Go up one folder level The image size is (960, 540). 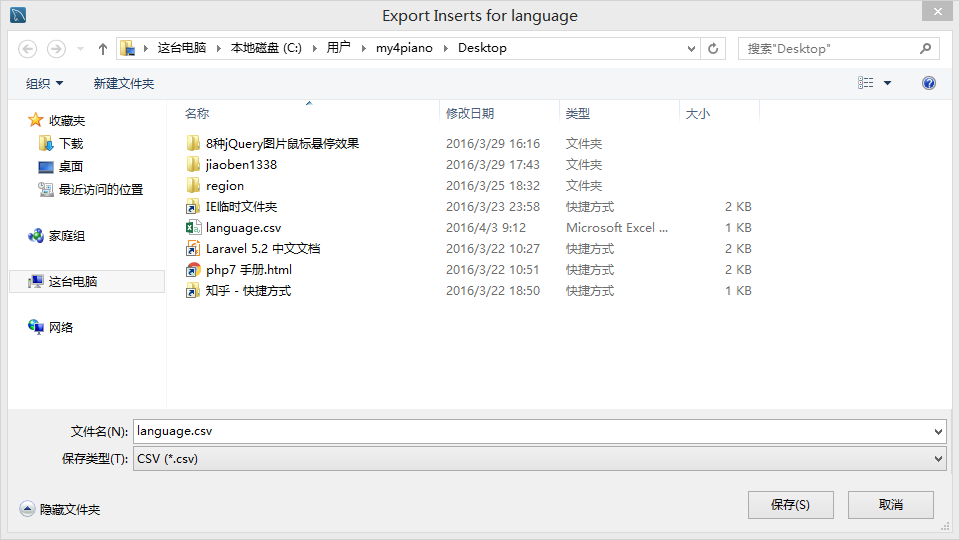[103, 48]
